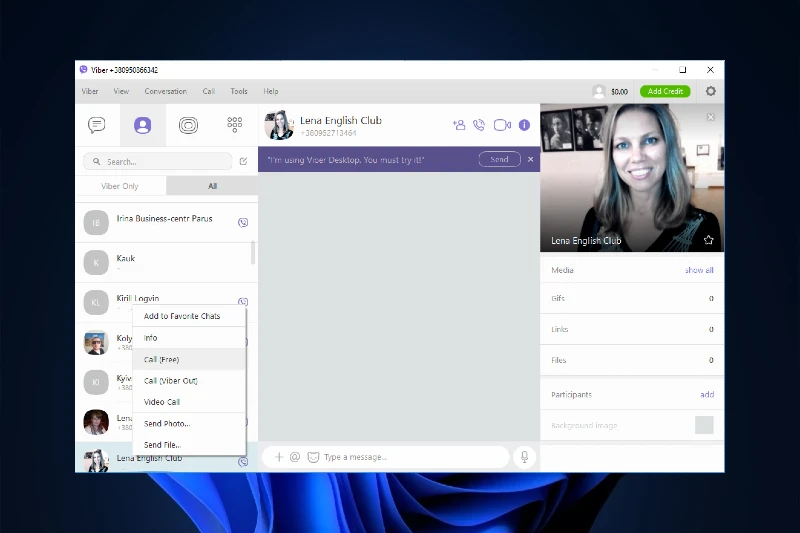Click 'show all' link next to Media
Screen dimensions: 800x533
pyautogui.click(x=699, y=270)
